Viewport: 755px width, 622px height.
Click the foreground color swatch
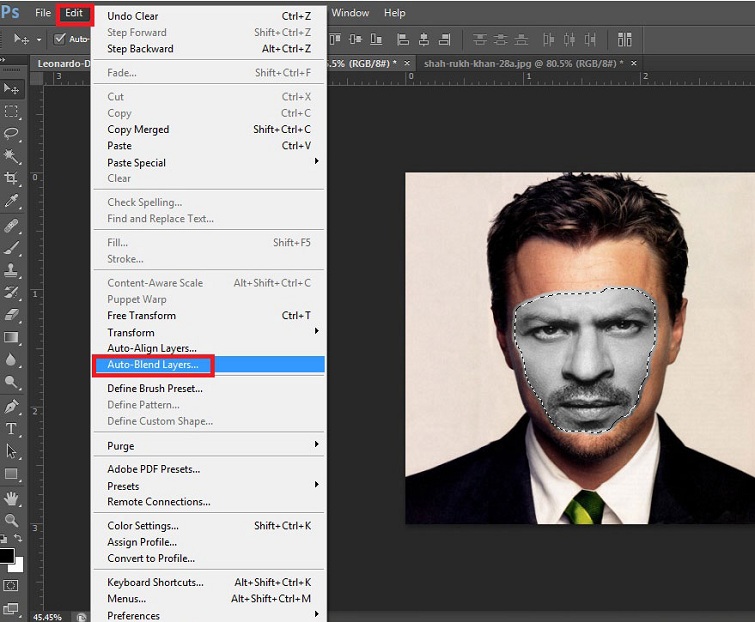pos(6,555)
